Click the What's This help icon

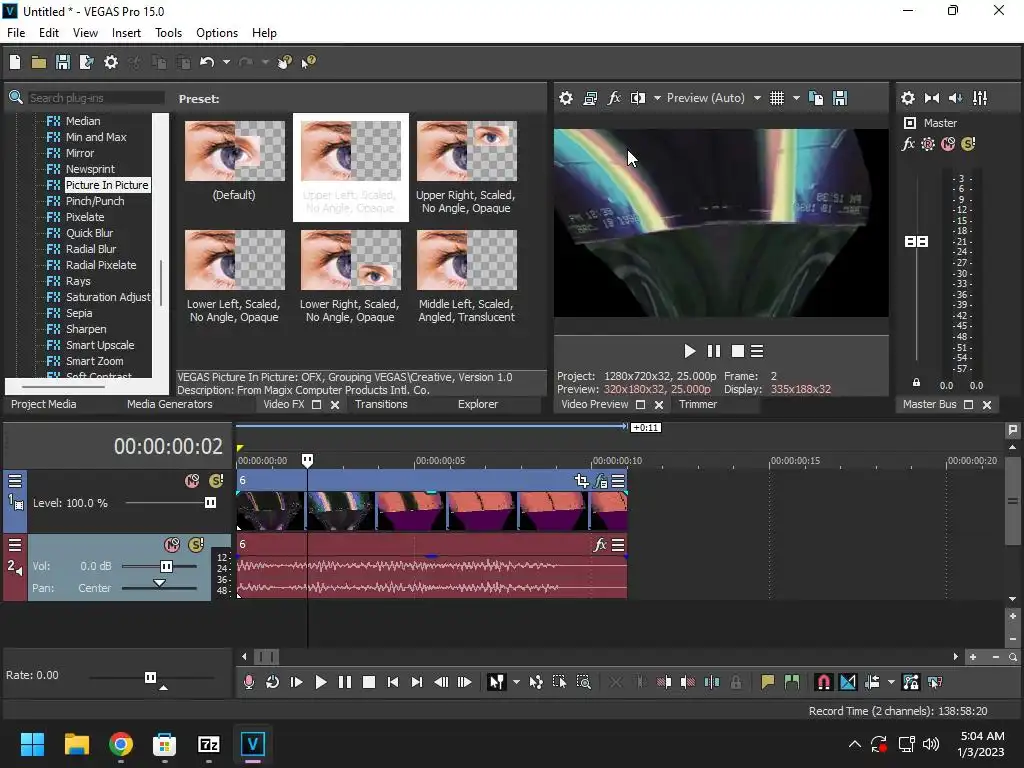point(309,62)
